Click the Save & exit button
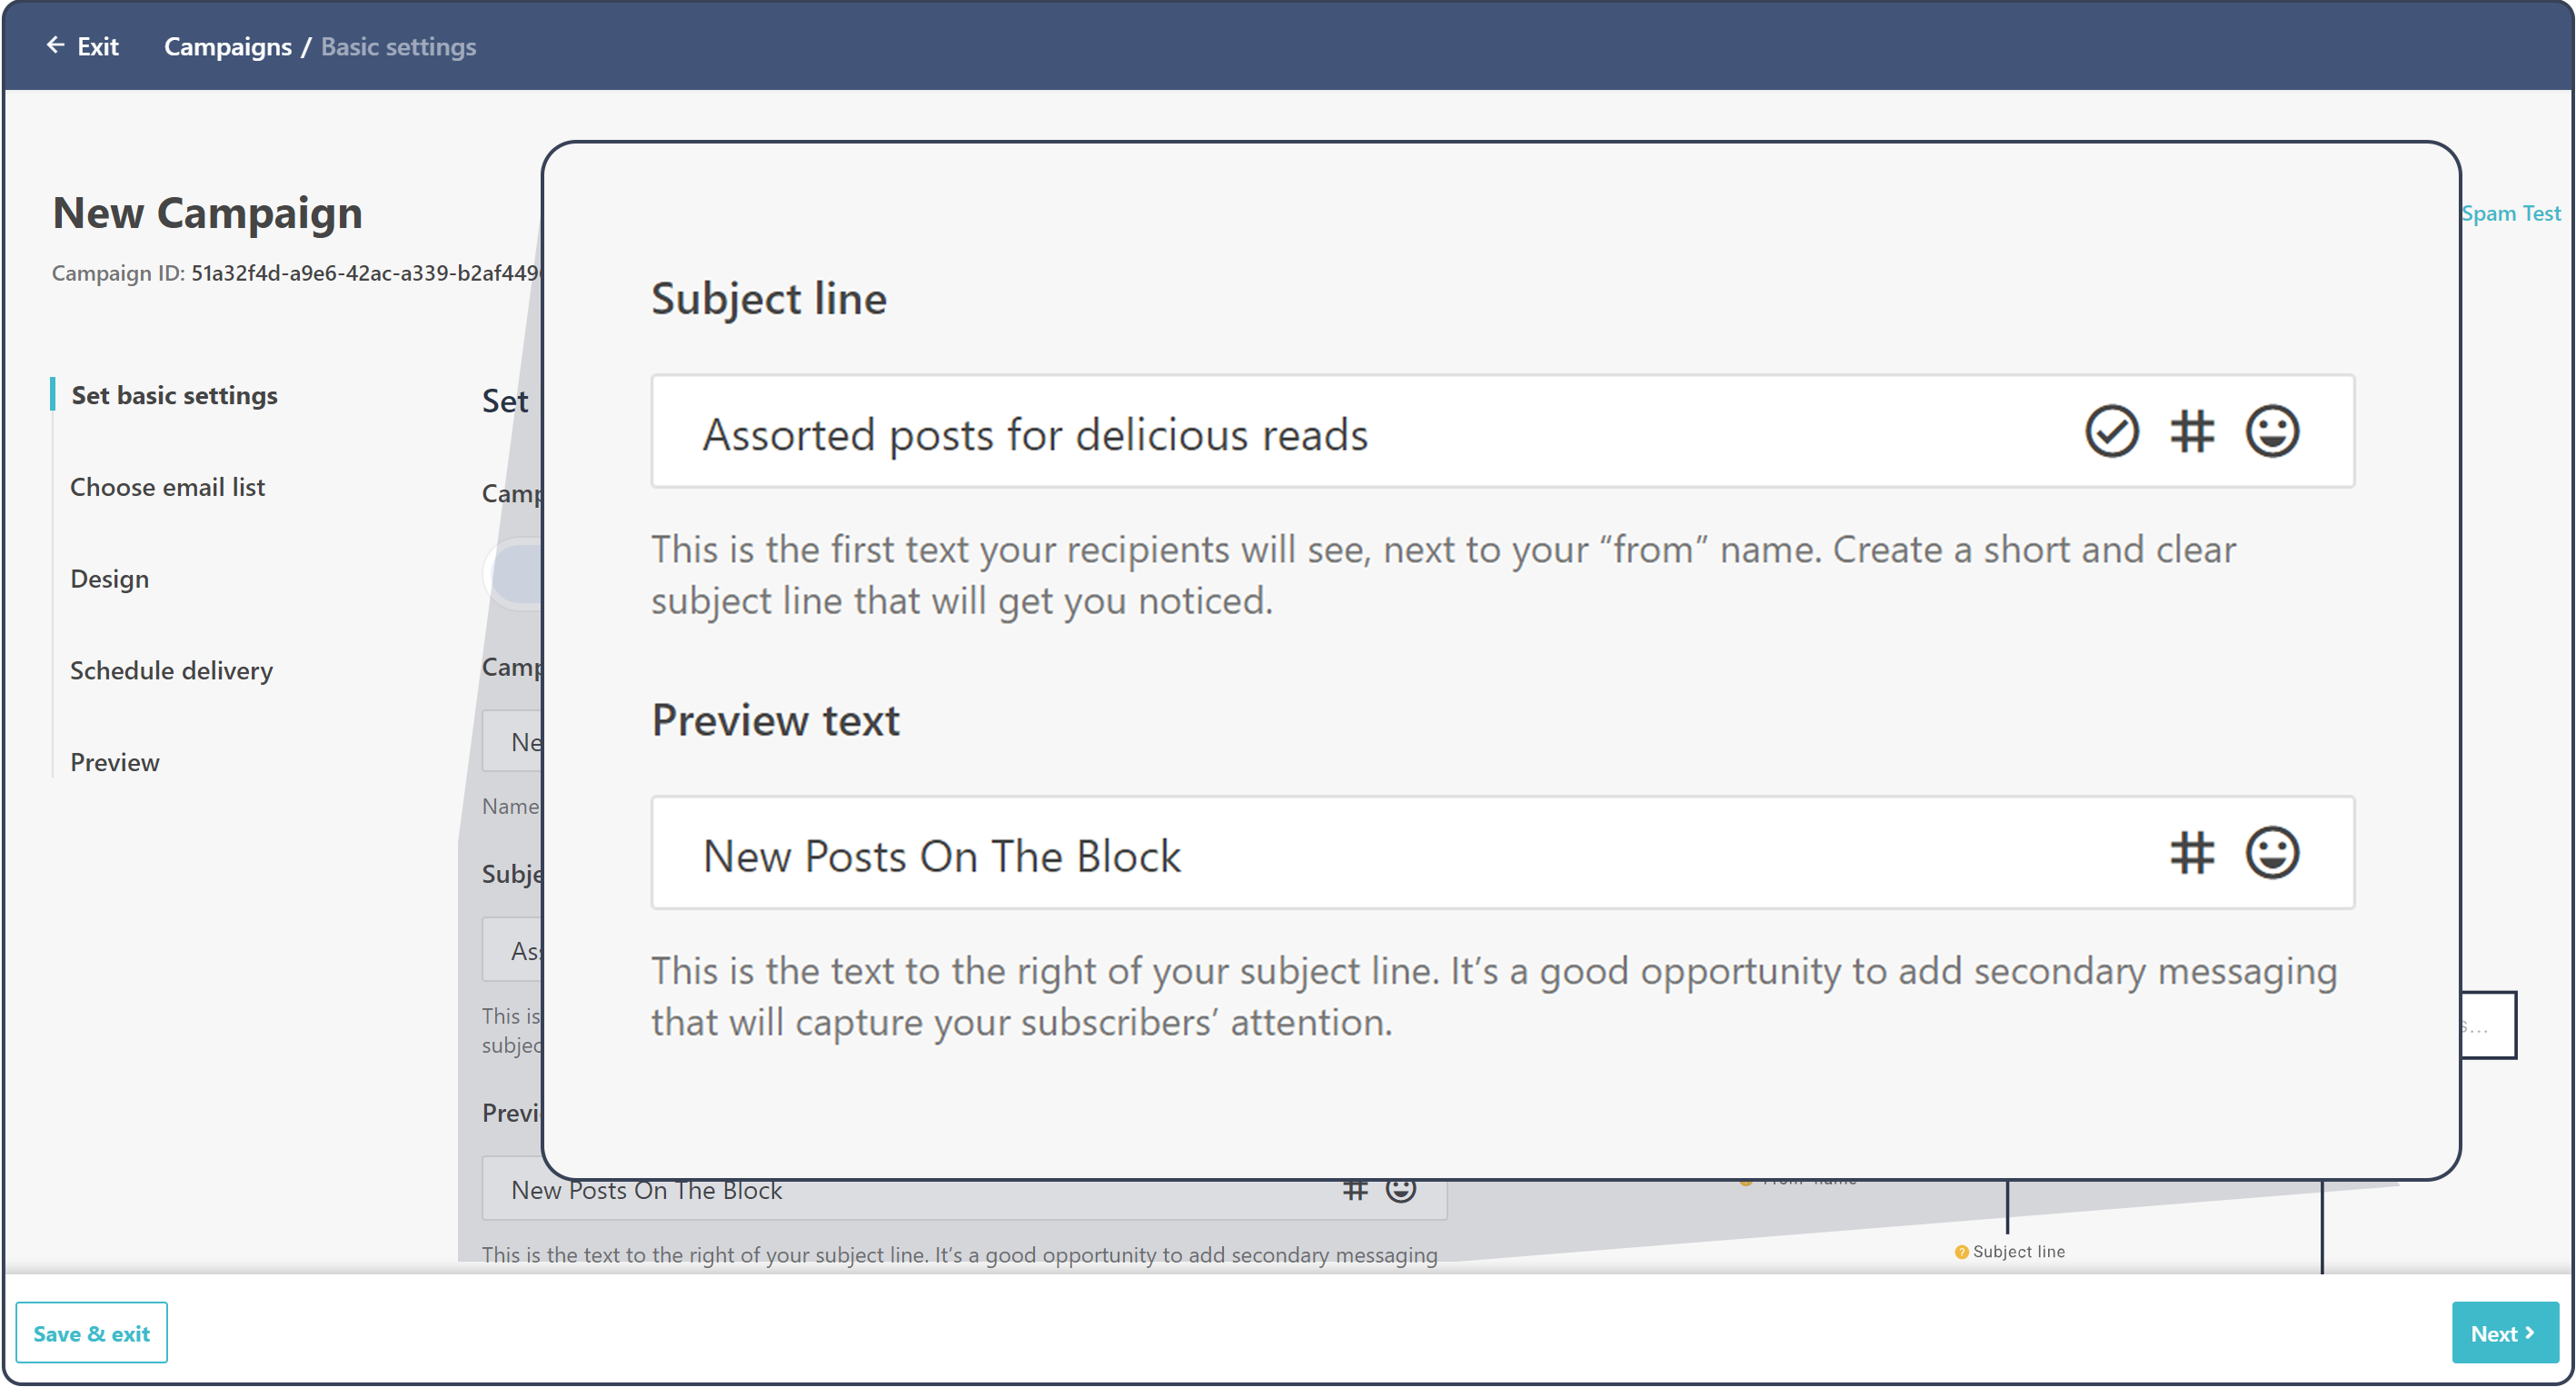Viewport: 2576px width, 1387px height. click(x=91, y=1332)
